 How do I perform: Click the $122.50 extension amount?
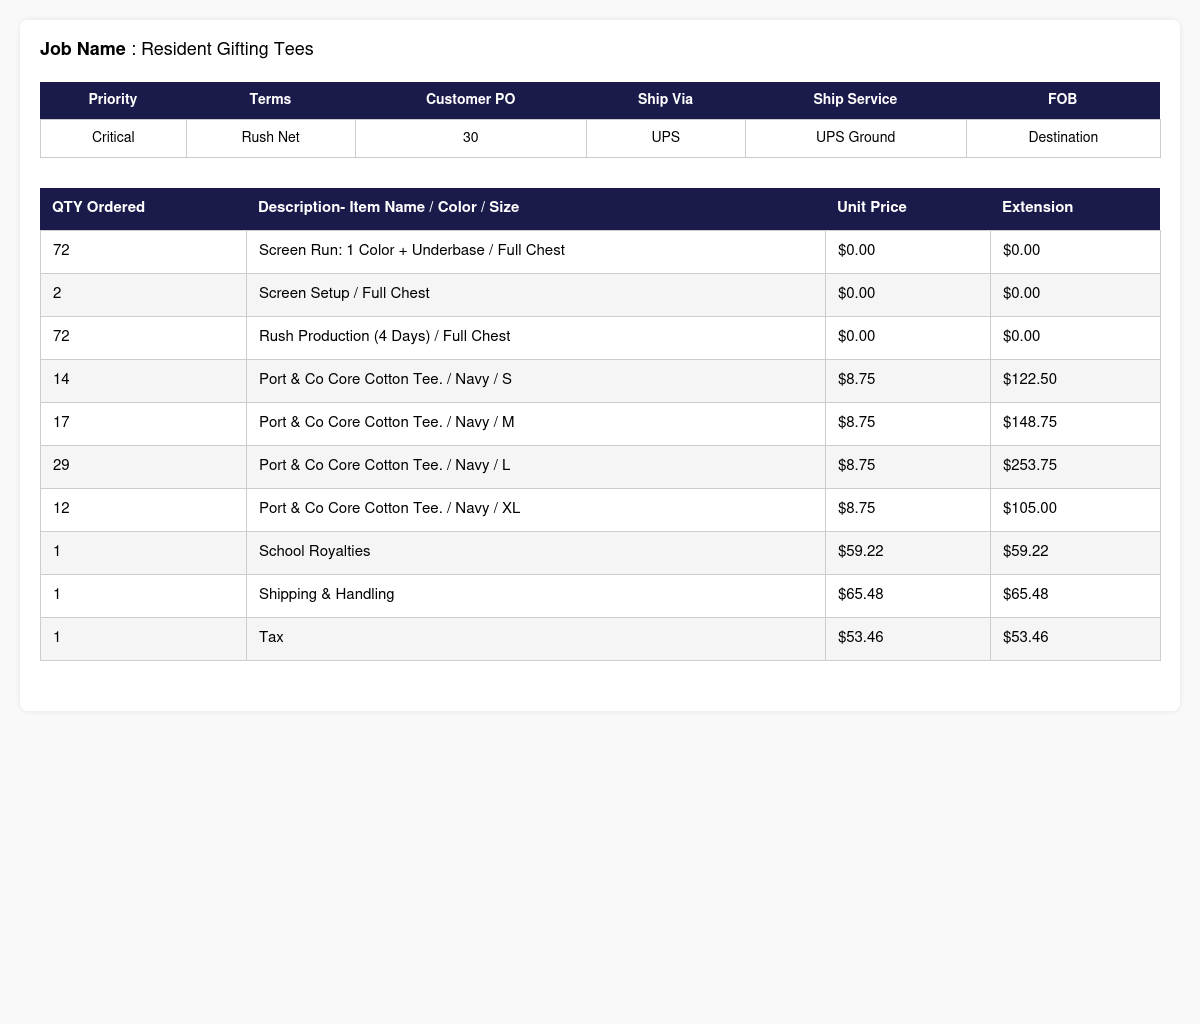click(1075, 380)
